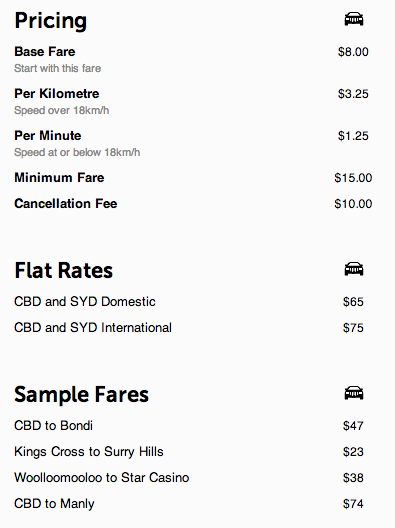The image size is (395, 528).
Task: Click the car icon beside Pricing heading
Action: click(354, 19)
